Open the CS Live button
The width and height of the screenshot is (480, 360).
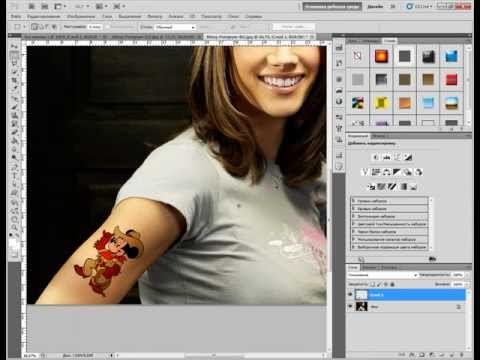tap(420, 6)
